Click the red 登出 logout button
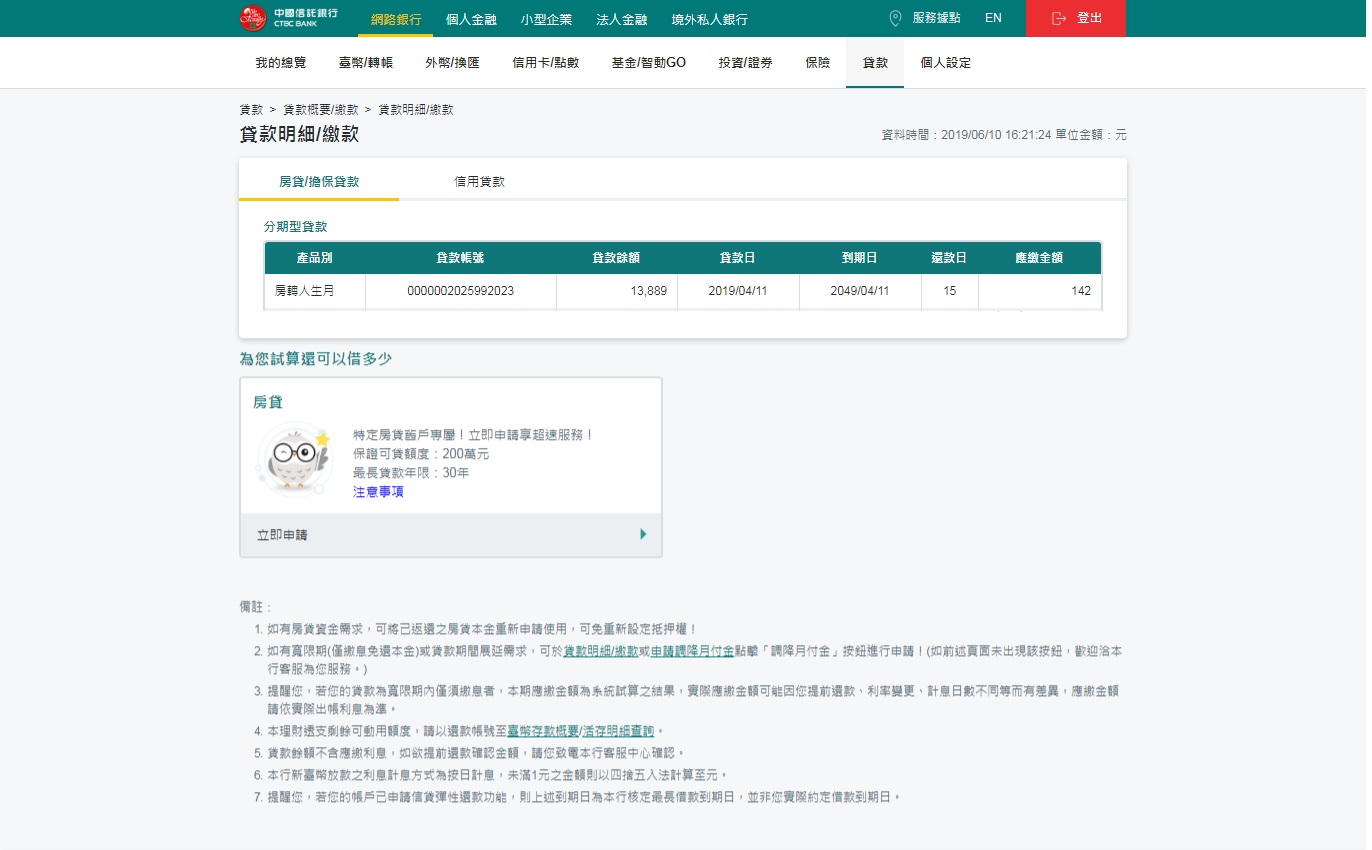The image size is (1372, 850). coord(1076,18)
